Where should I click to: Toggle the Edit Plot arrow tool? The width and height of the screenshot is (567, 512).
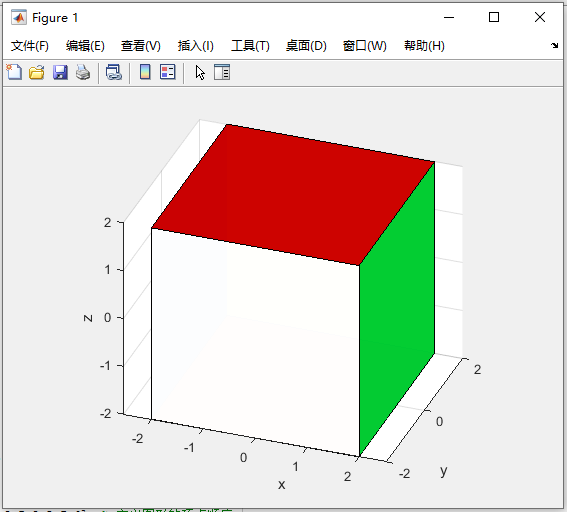200,73
